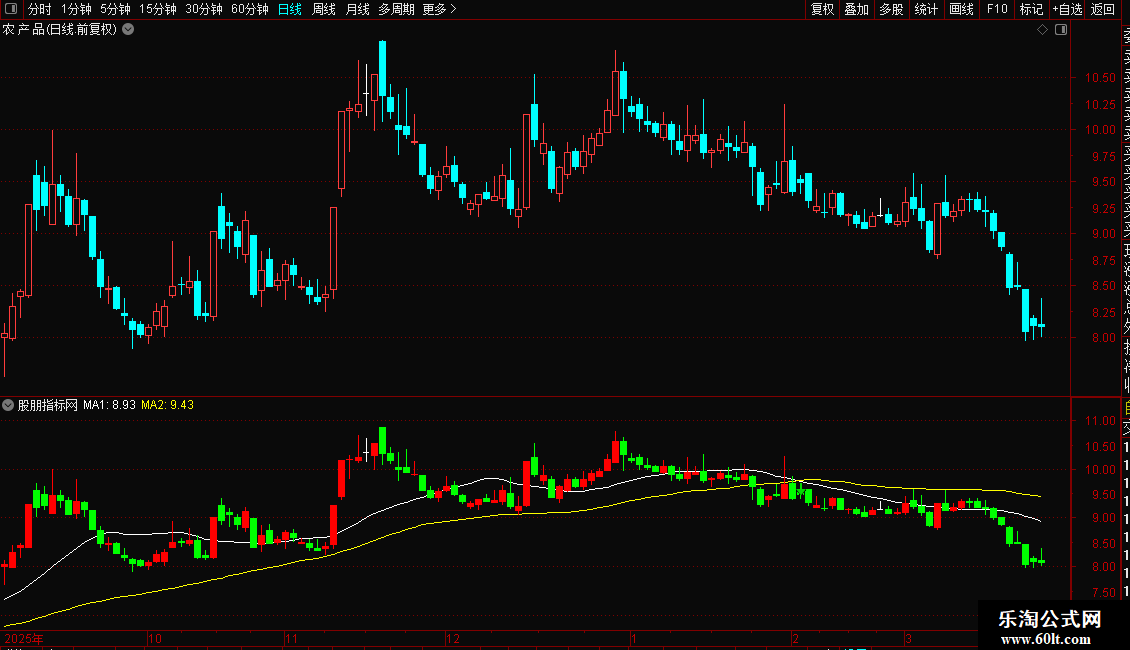1130x650 pixels.
Task: Open indicator dropdown beside 股朋指标网
Action: (8, 405)
